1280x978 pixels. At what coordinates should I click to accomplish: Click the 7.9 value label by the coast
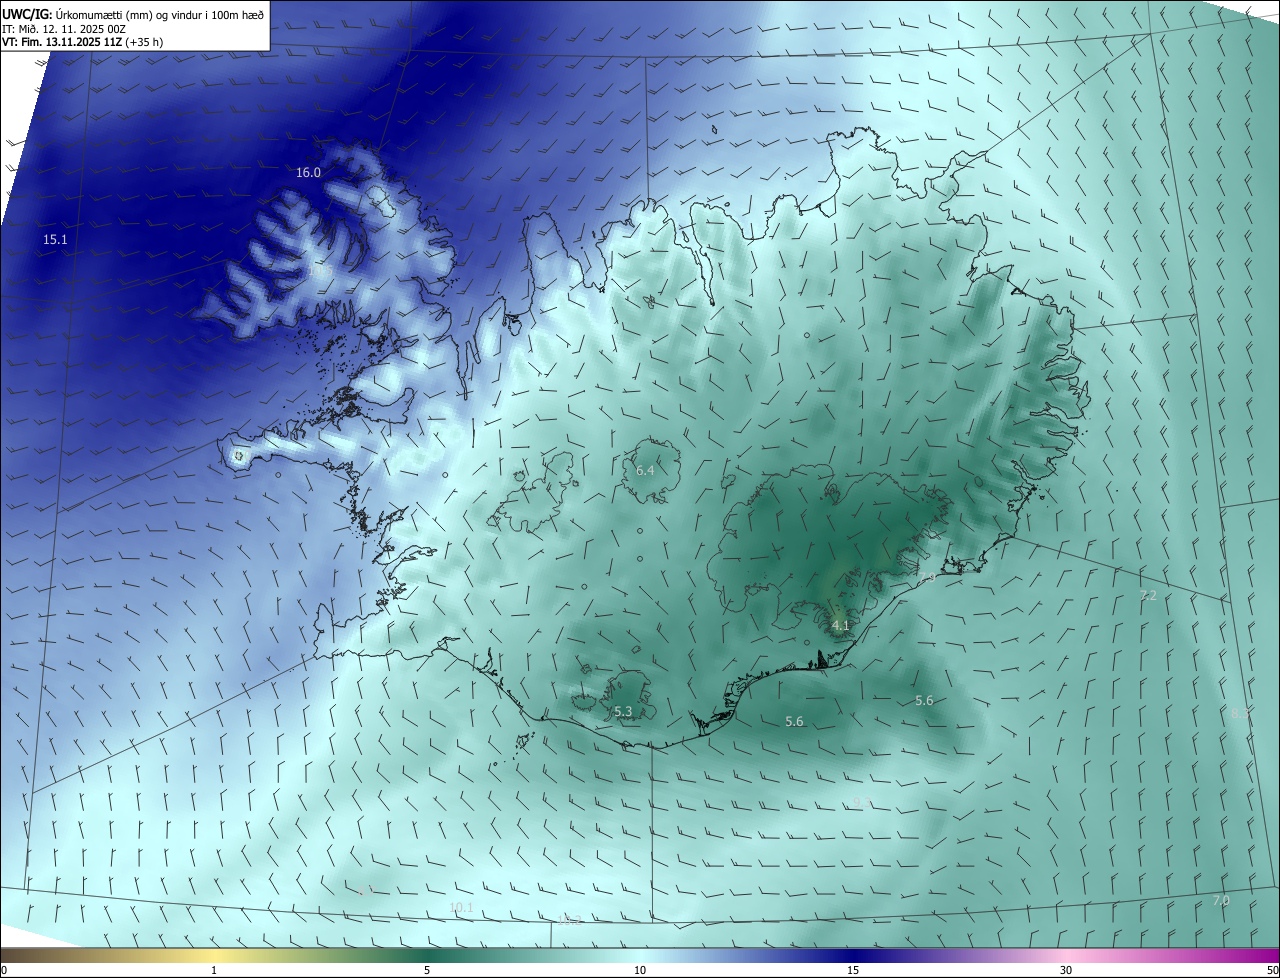click(927, 577)
